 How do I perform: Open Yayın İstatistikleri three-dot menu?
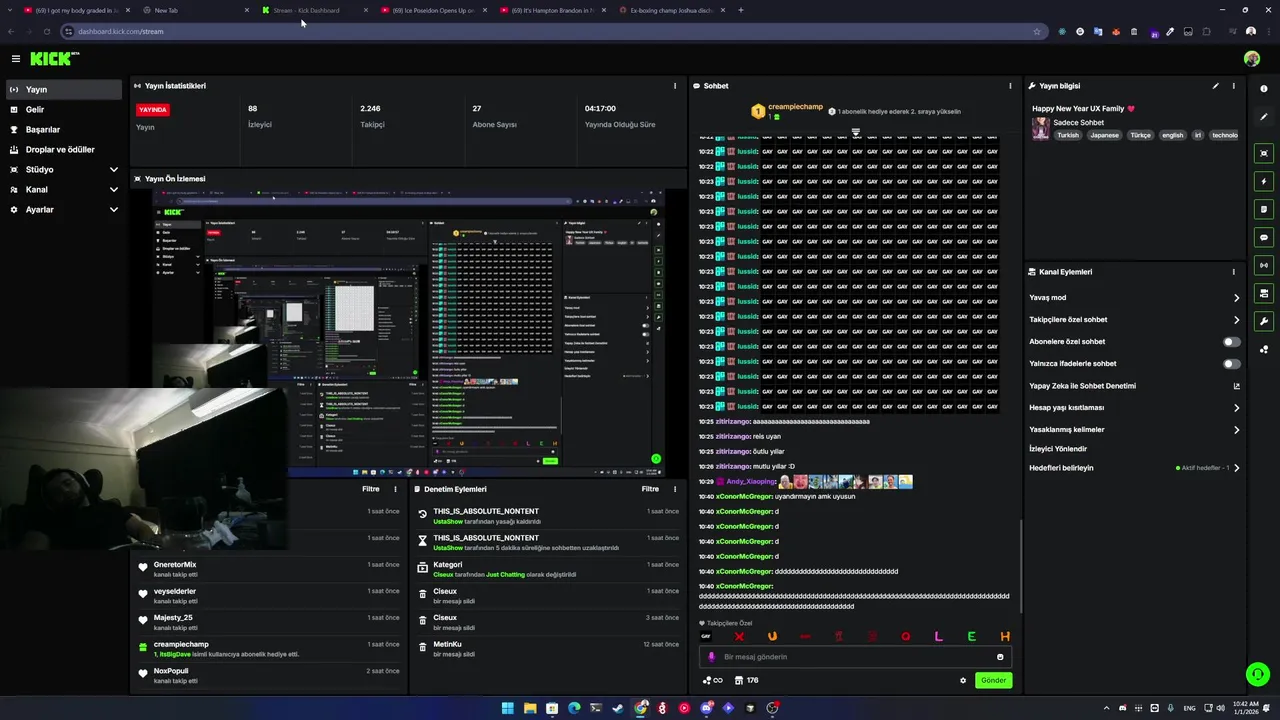tap(675, 86)
